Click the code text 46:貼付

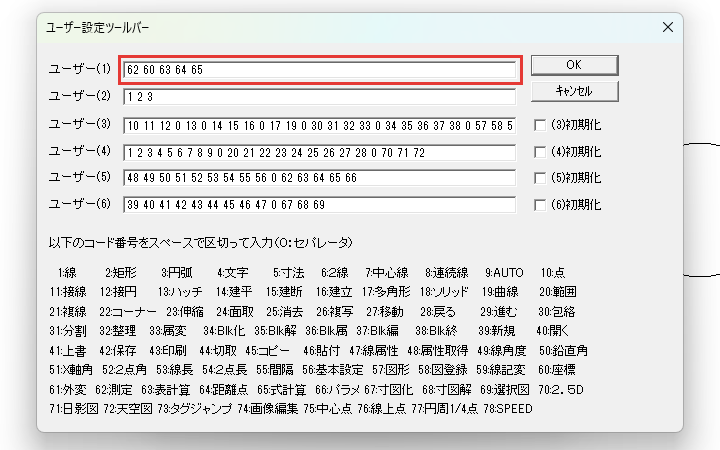(321, 351)
